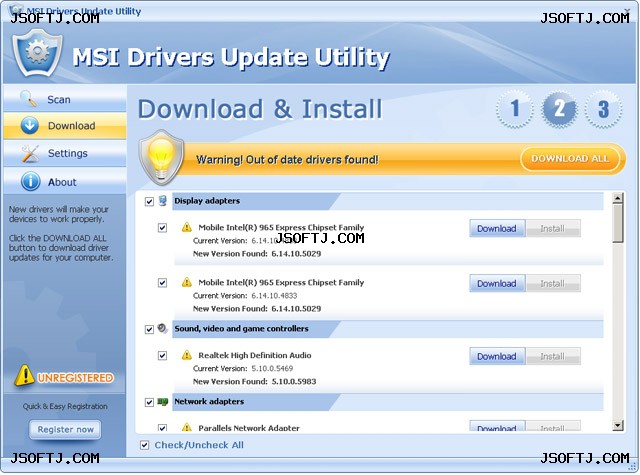Screen dimensions: 640x475
Task: Click Parallels Network Adapter name
Action: [249, 428]
